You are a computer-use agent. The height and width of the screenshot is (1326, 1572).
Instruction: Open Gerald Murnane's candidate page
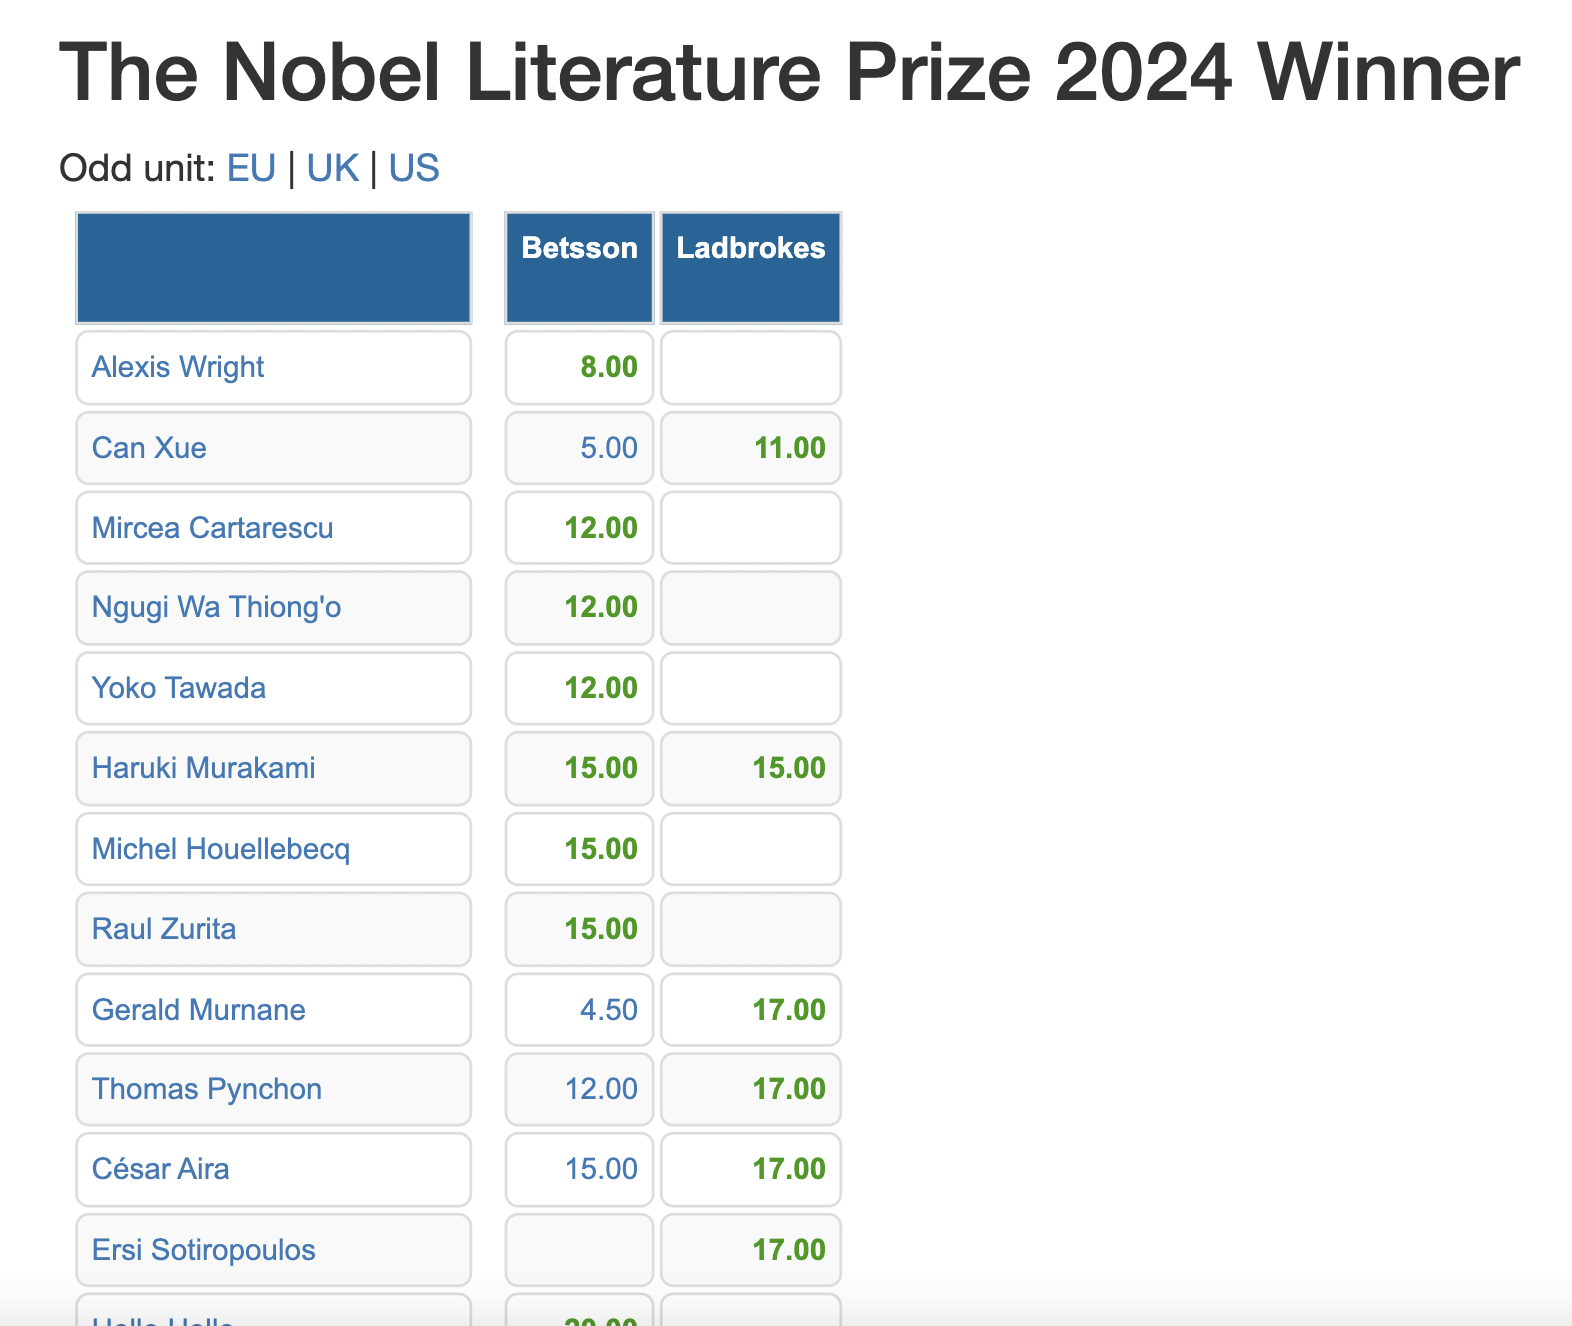pos(198,1010)
